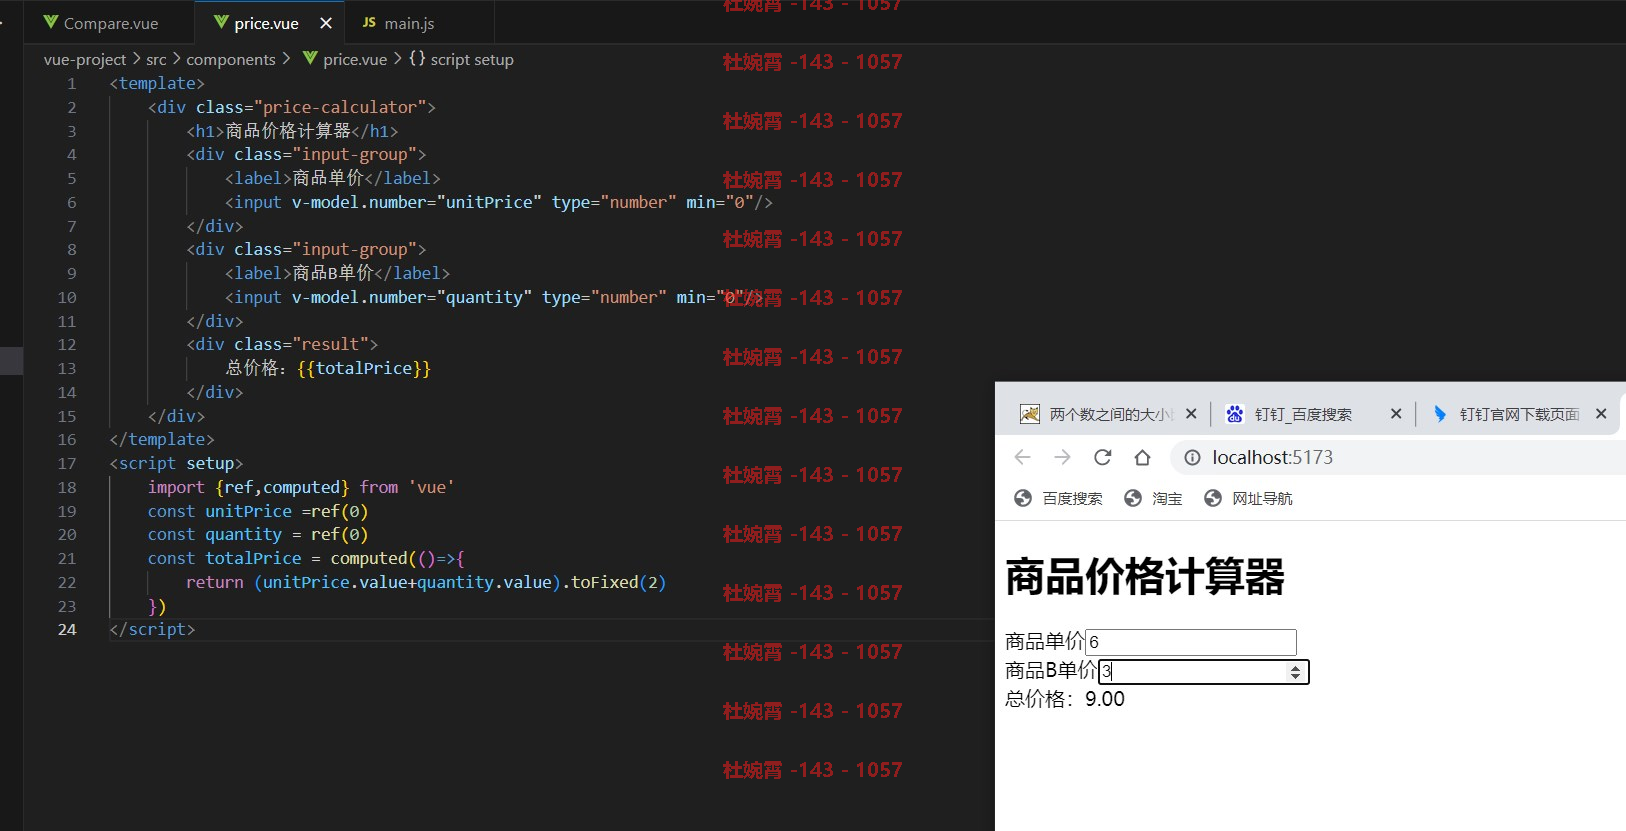This screenshot has height=831, width=1626.
Task: Close the 两个数之间的大小 browser tab
Action: pos(1191,414)
